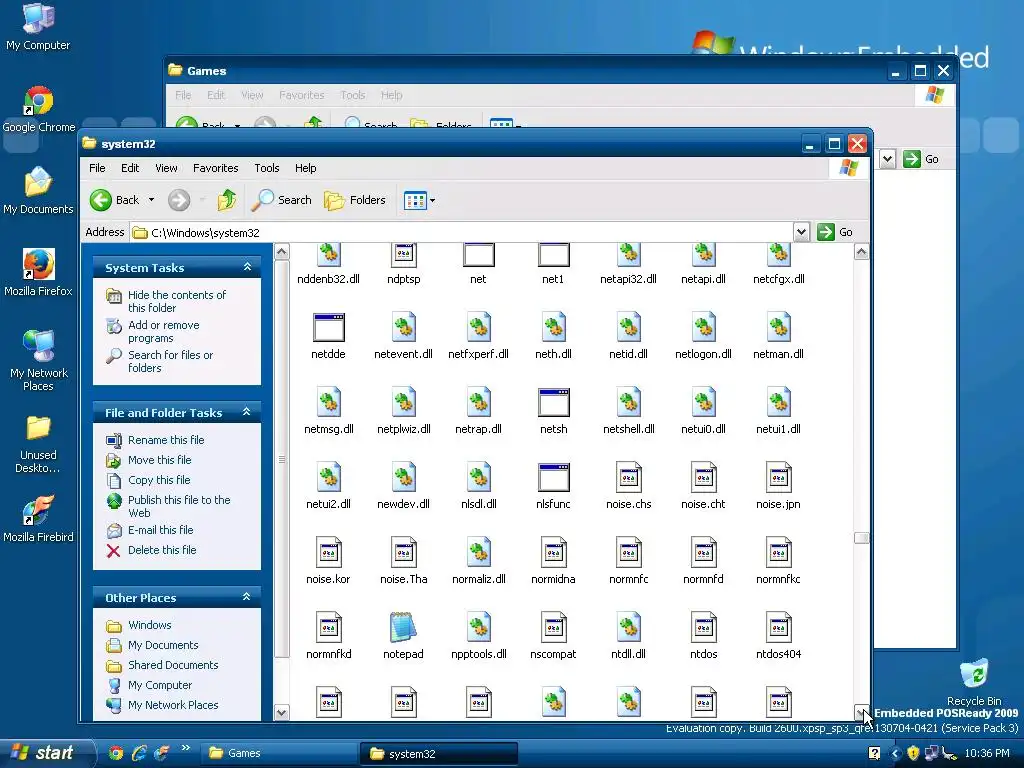Open the Tools menu in system32

pos(266,168)
